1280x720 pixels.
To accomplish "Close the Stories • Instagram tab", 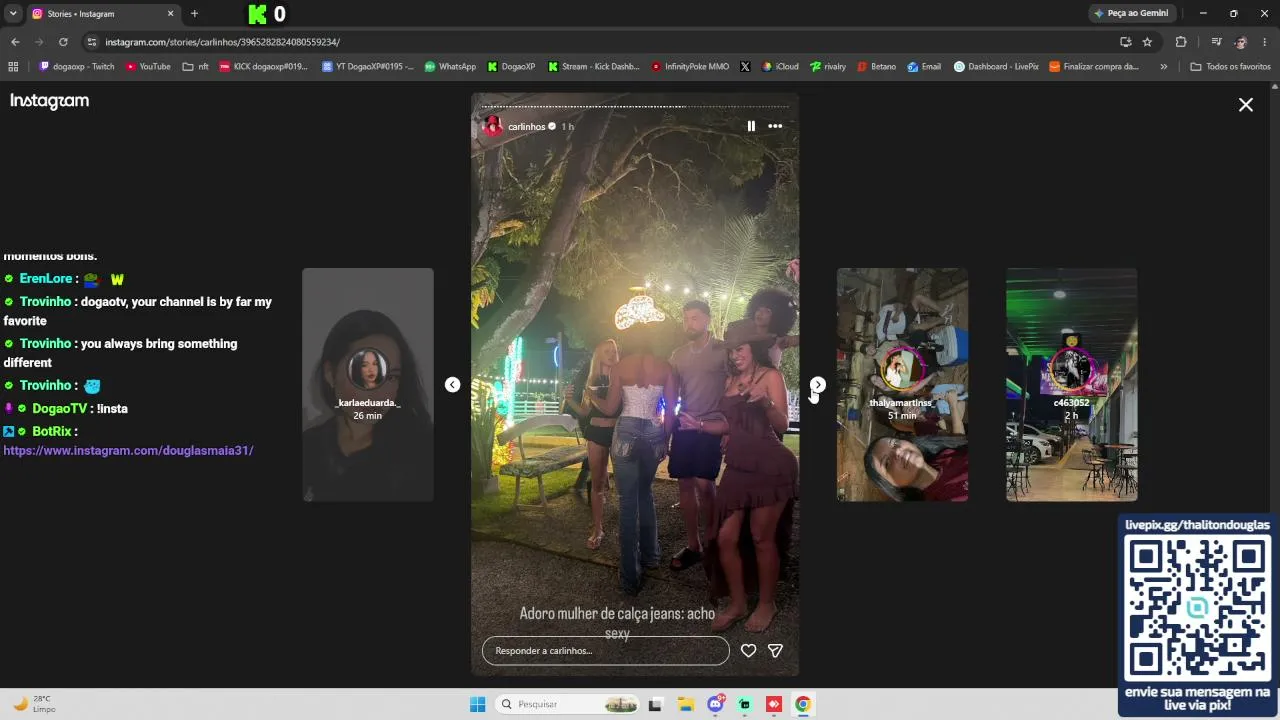I will 171,14.
